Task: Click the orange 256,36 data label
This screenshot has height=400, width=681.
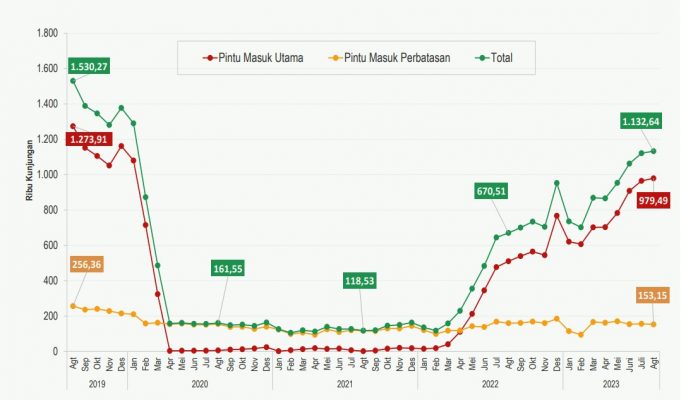Action: 88,266
